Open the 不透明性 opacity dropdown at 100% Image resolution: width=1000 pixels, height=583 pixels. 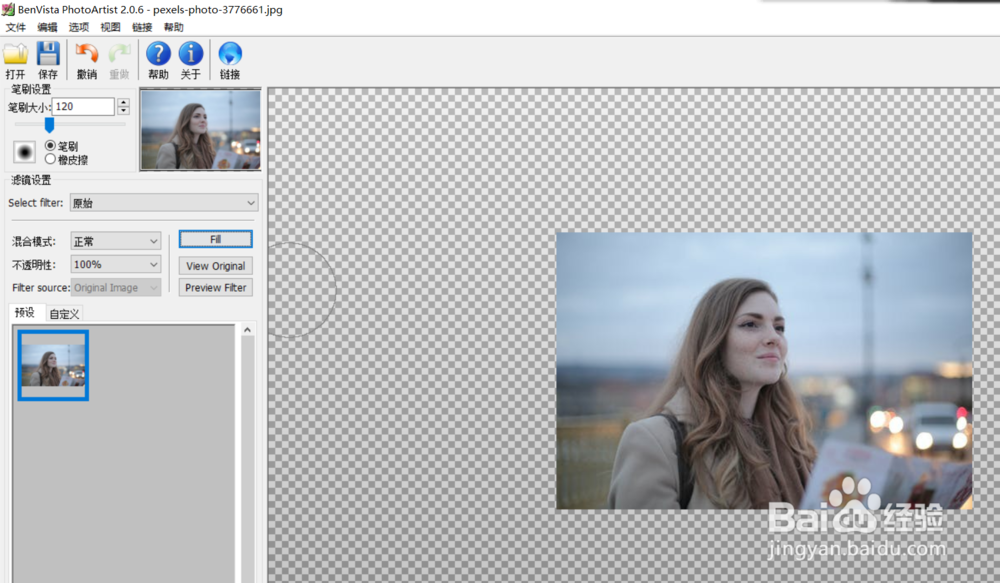pos(115,264)
